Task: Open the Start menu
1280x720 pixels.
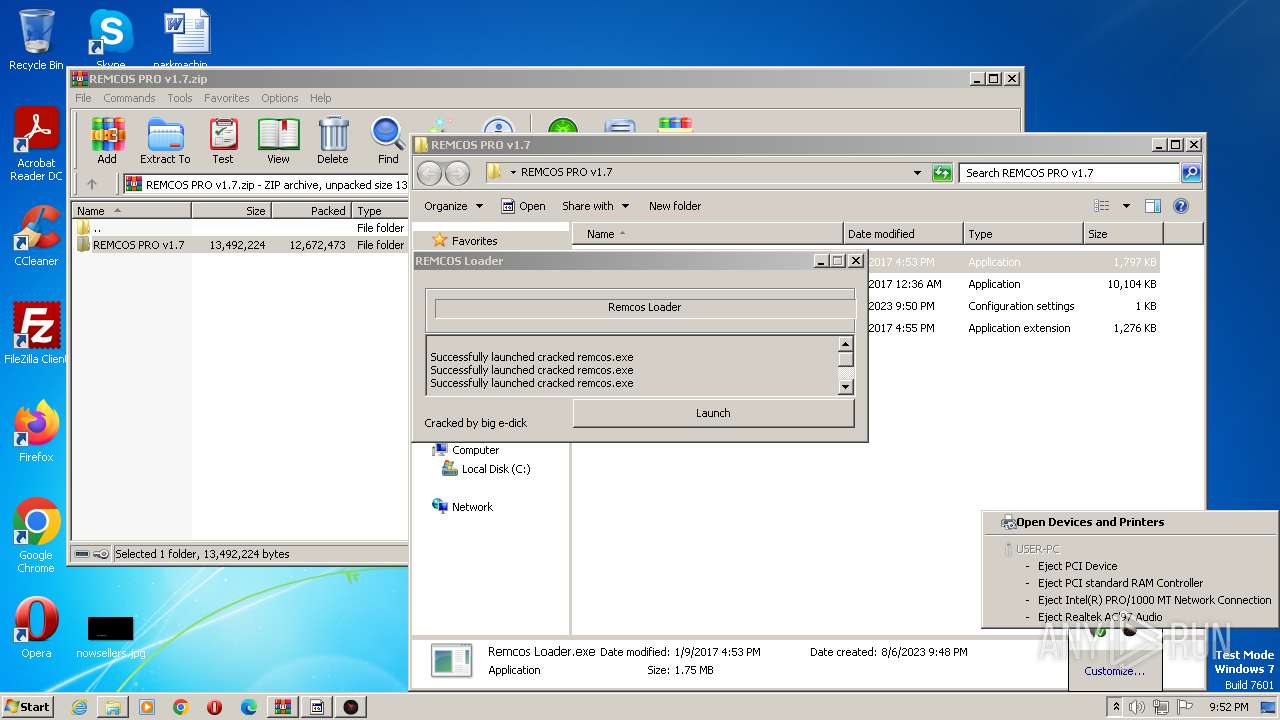Action: tap(27, 707)
